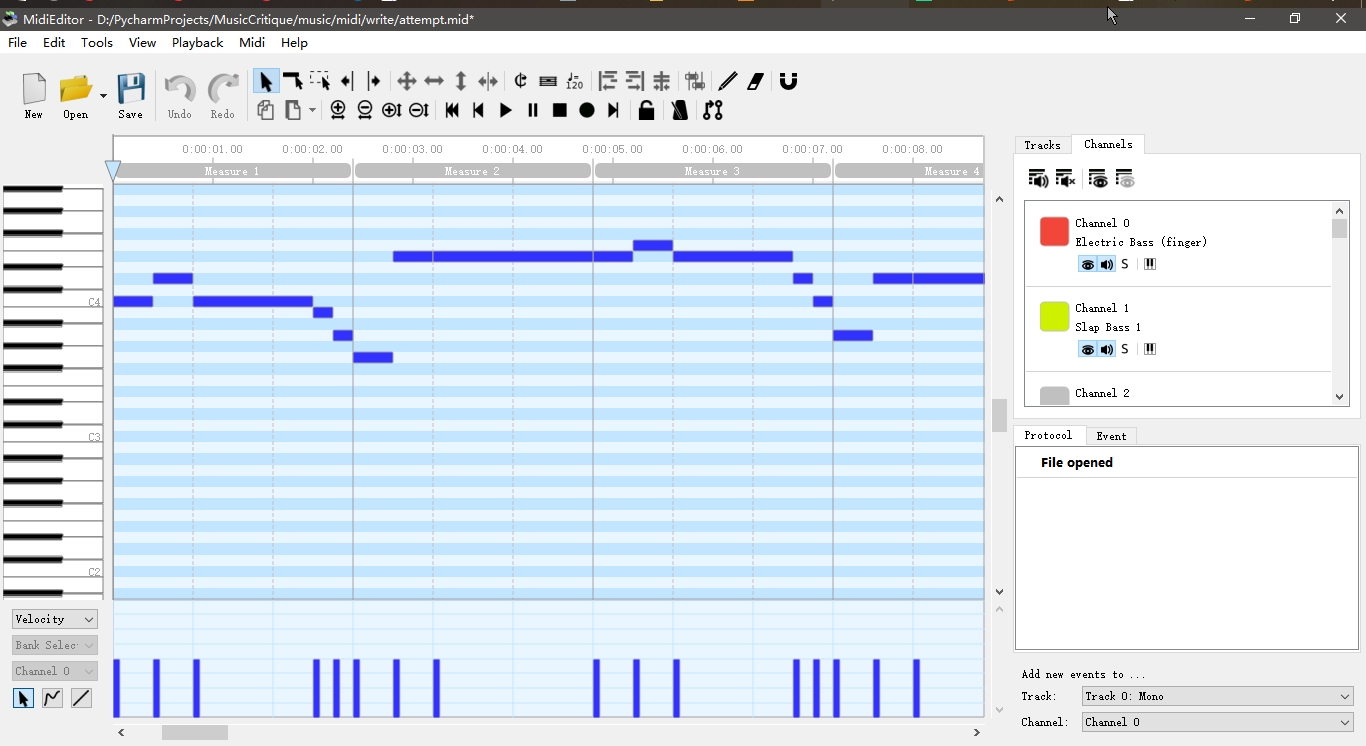Toggle Channel 0 audible speaker
Viewport: 1366px width, 746px height.
pyautogui.click(x=1107, y=264)
